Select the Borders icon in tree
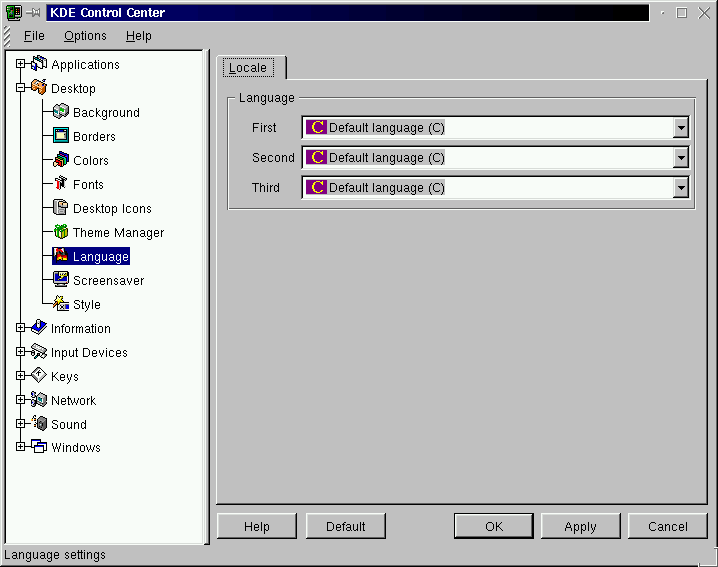The height and width of the screenshot is (567, 718). pyautogui.click(x=60, y=136)
